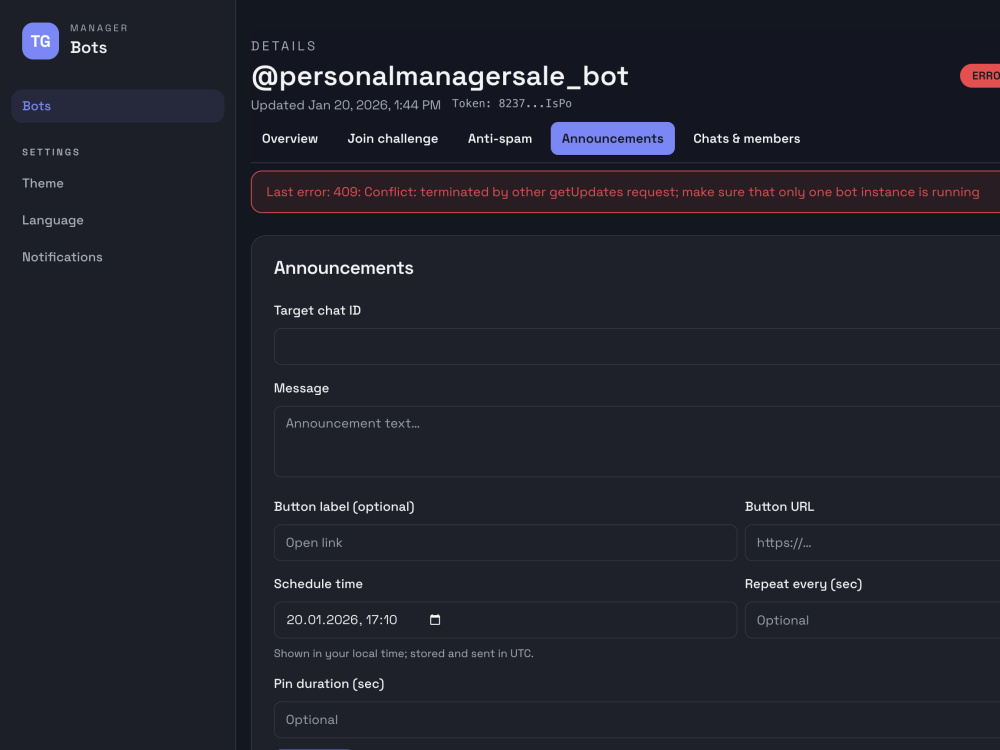Open Theme settings

[43, 183]
